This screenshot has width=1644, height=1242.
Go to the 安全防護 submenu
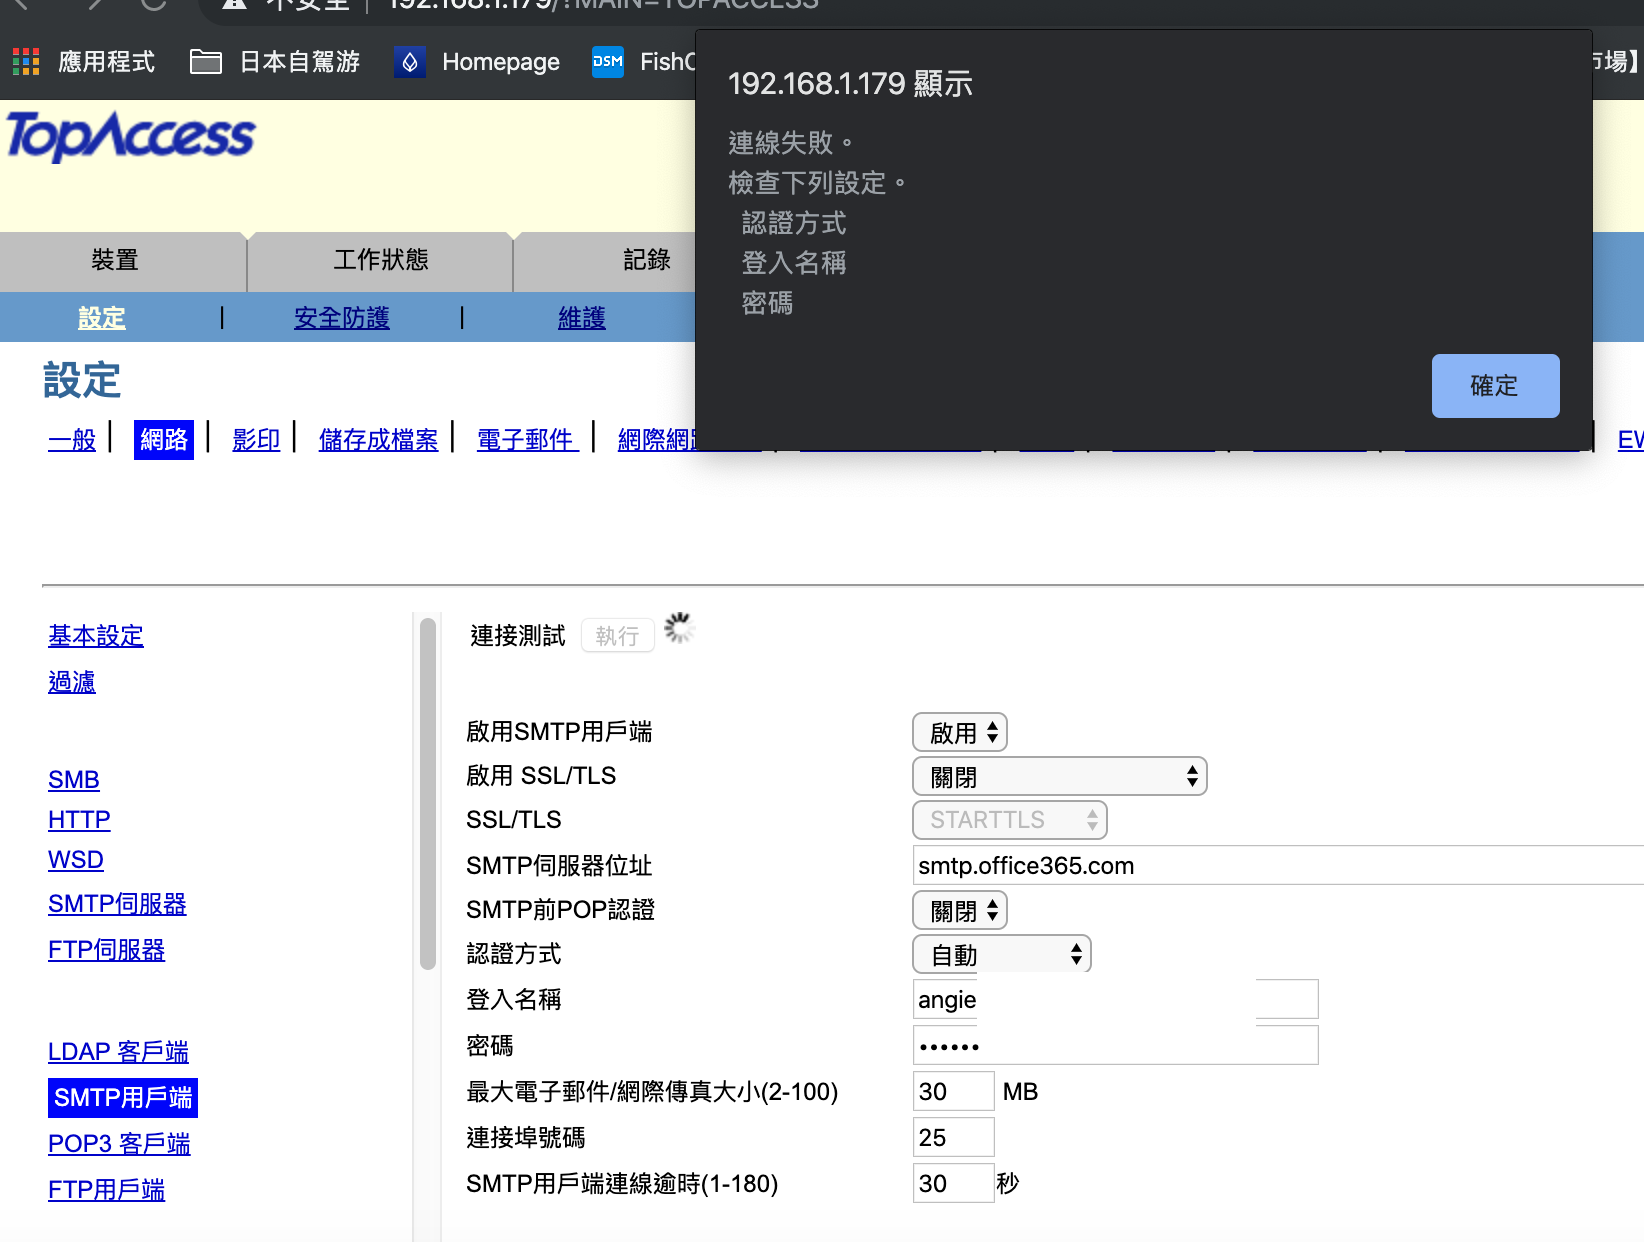pyautogui.click(x=341, y=318)
